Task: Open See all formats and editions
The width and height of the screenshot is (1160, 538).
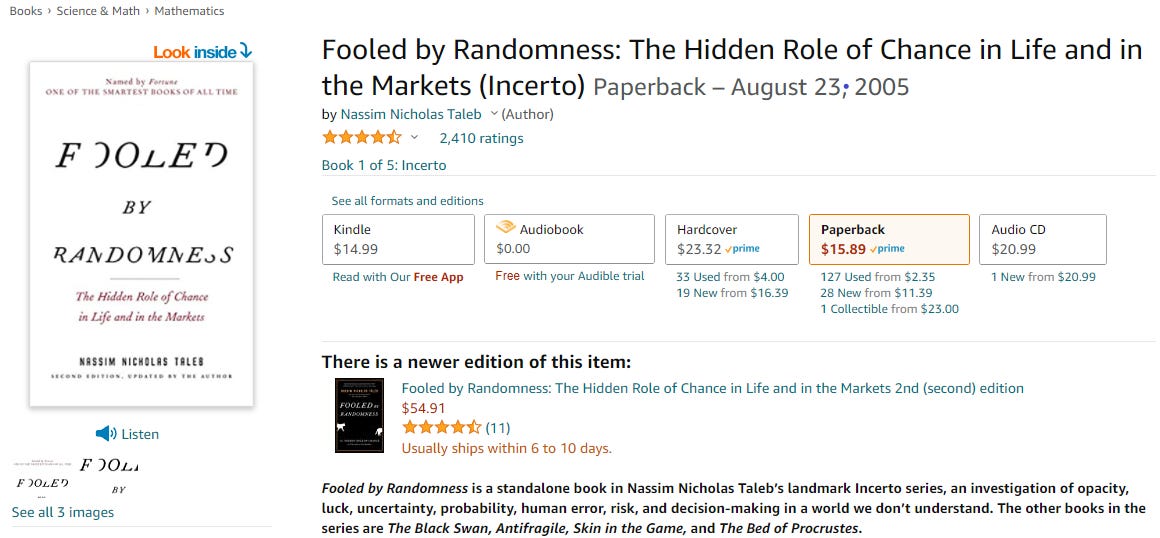Action: point(408,201)
